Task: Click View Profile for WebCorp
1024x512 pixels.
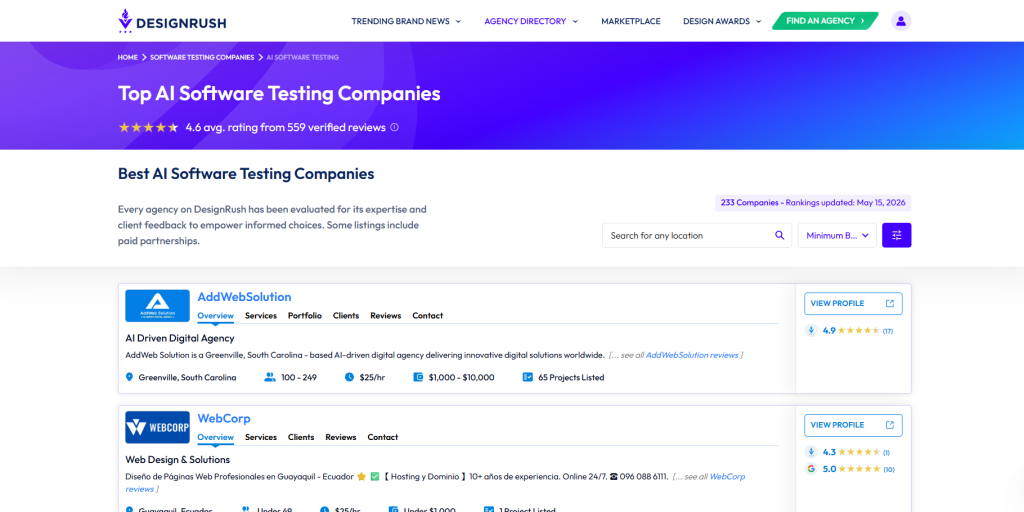Action: [854, 425]
